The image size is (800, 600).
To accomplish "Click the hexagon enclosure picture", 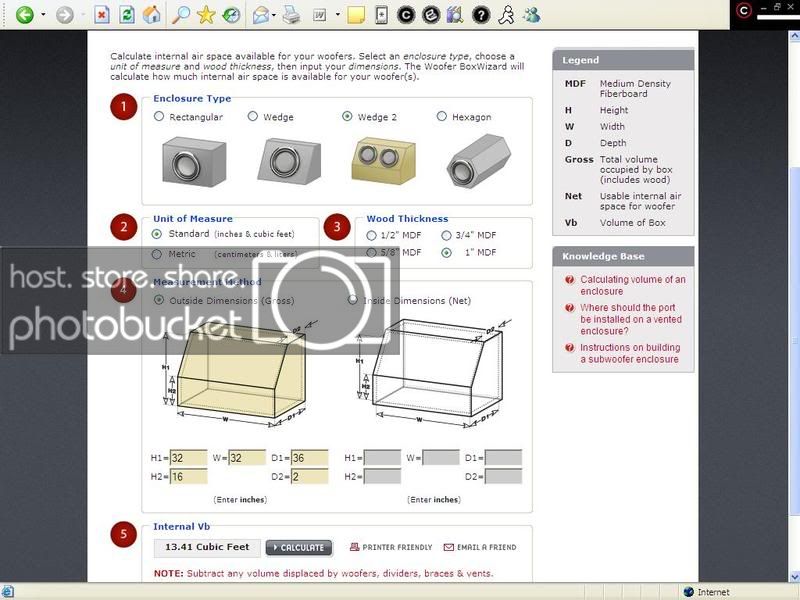I will (x=478, y=161).
